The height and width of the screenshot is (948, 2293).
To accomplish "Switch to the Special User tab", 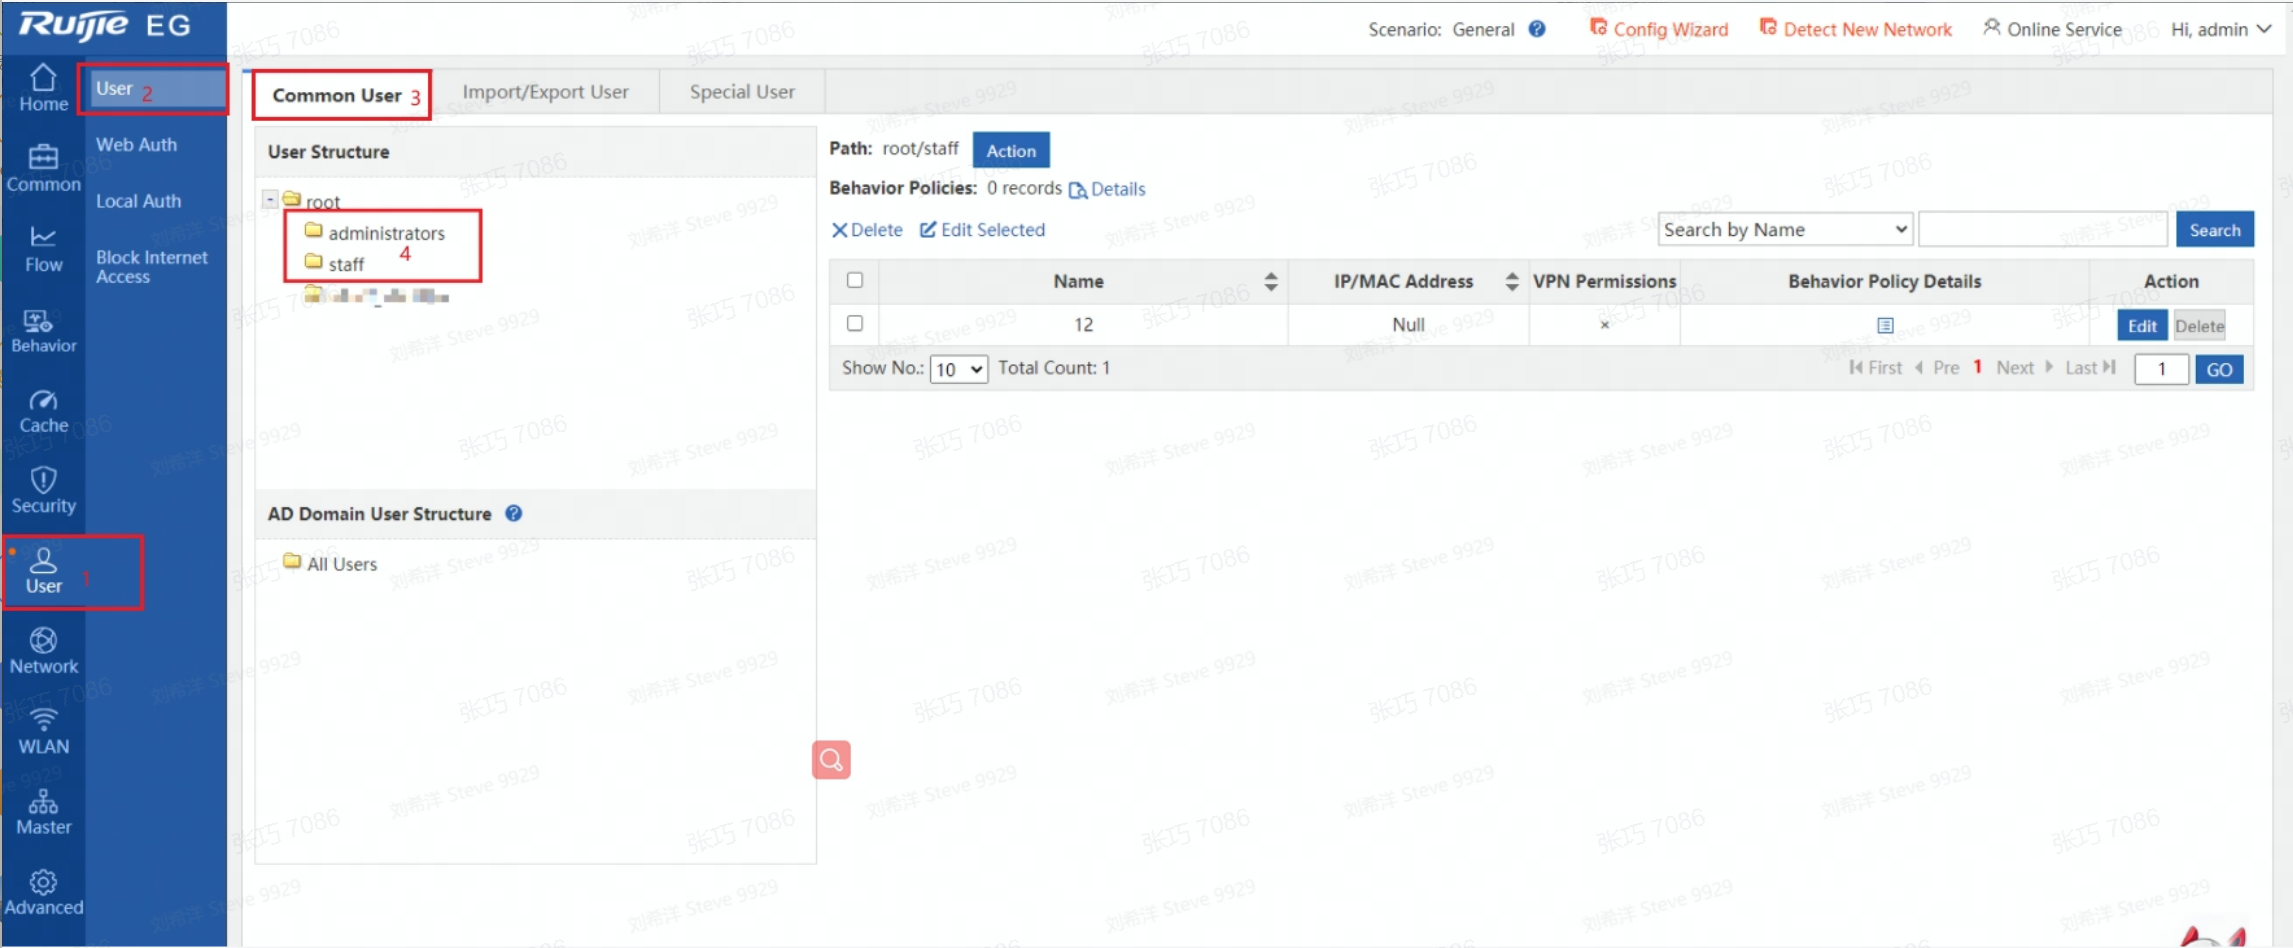I will (x=741, y=92).
